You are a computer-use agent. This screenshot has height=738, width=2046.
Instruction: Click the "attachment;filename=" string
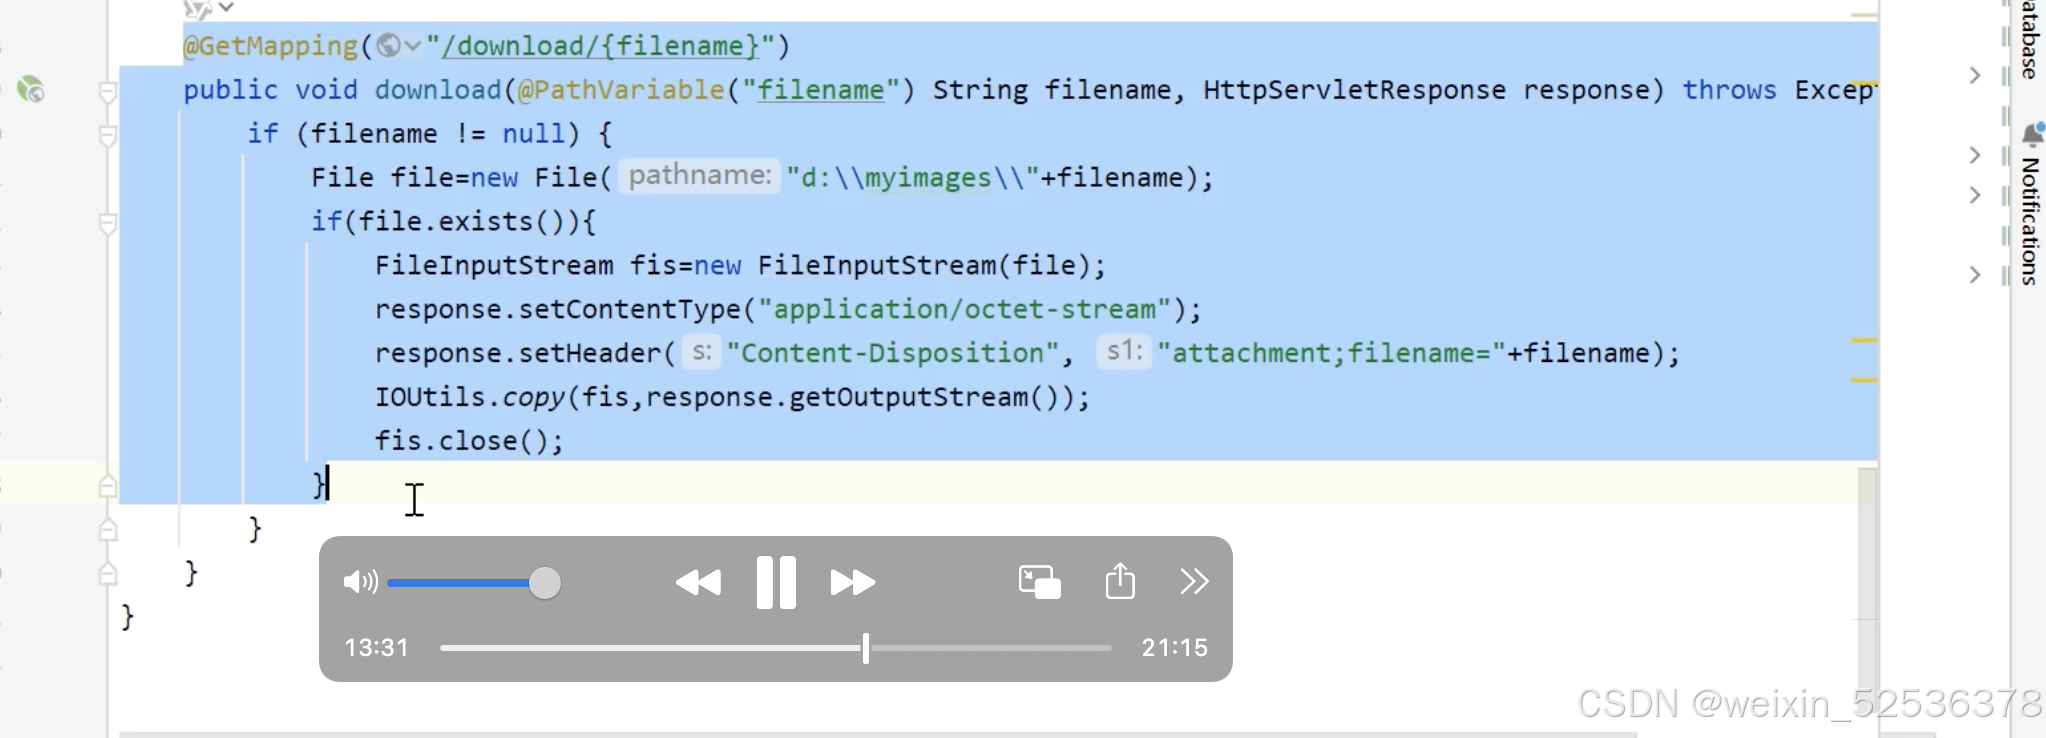pos(1332,353)
